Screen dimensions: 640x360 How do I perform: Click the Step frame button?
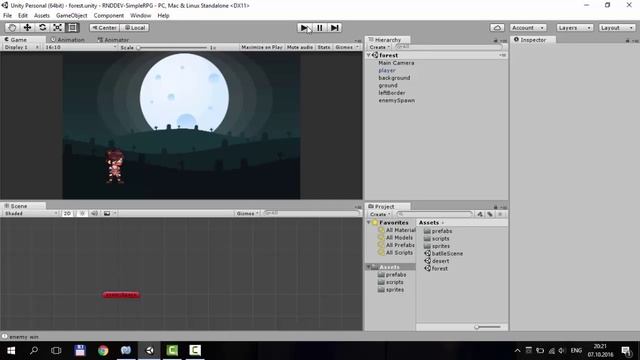[335, 28]
